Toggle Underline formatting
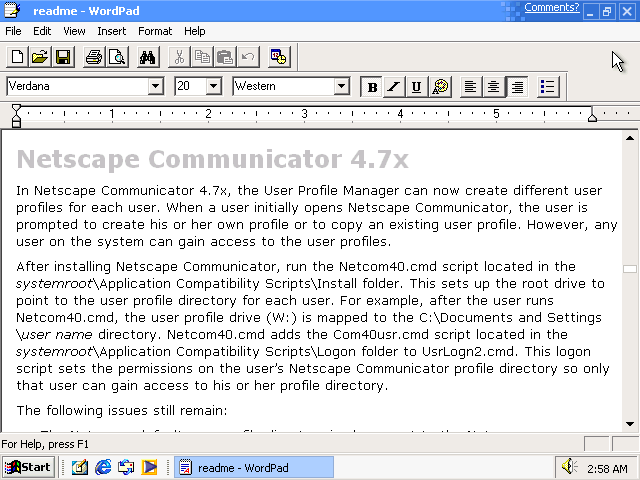 [x=417, y=87]
